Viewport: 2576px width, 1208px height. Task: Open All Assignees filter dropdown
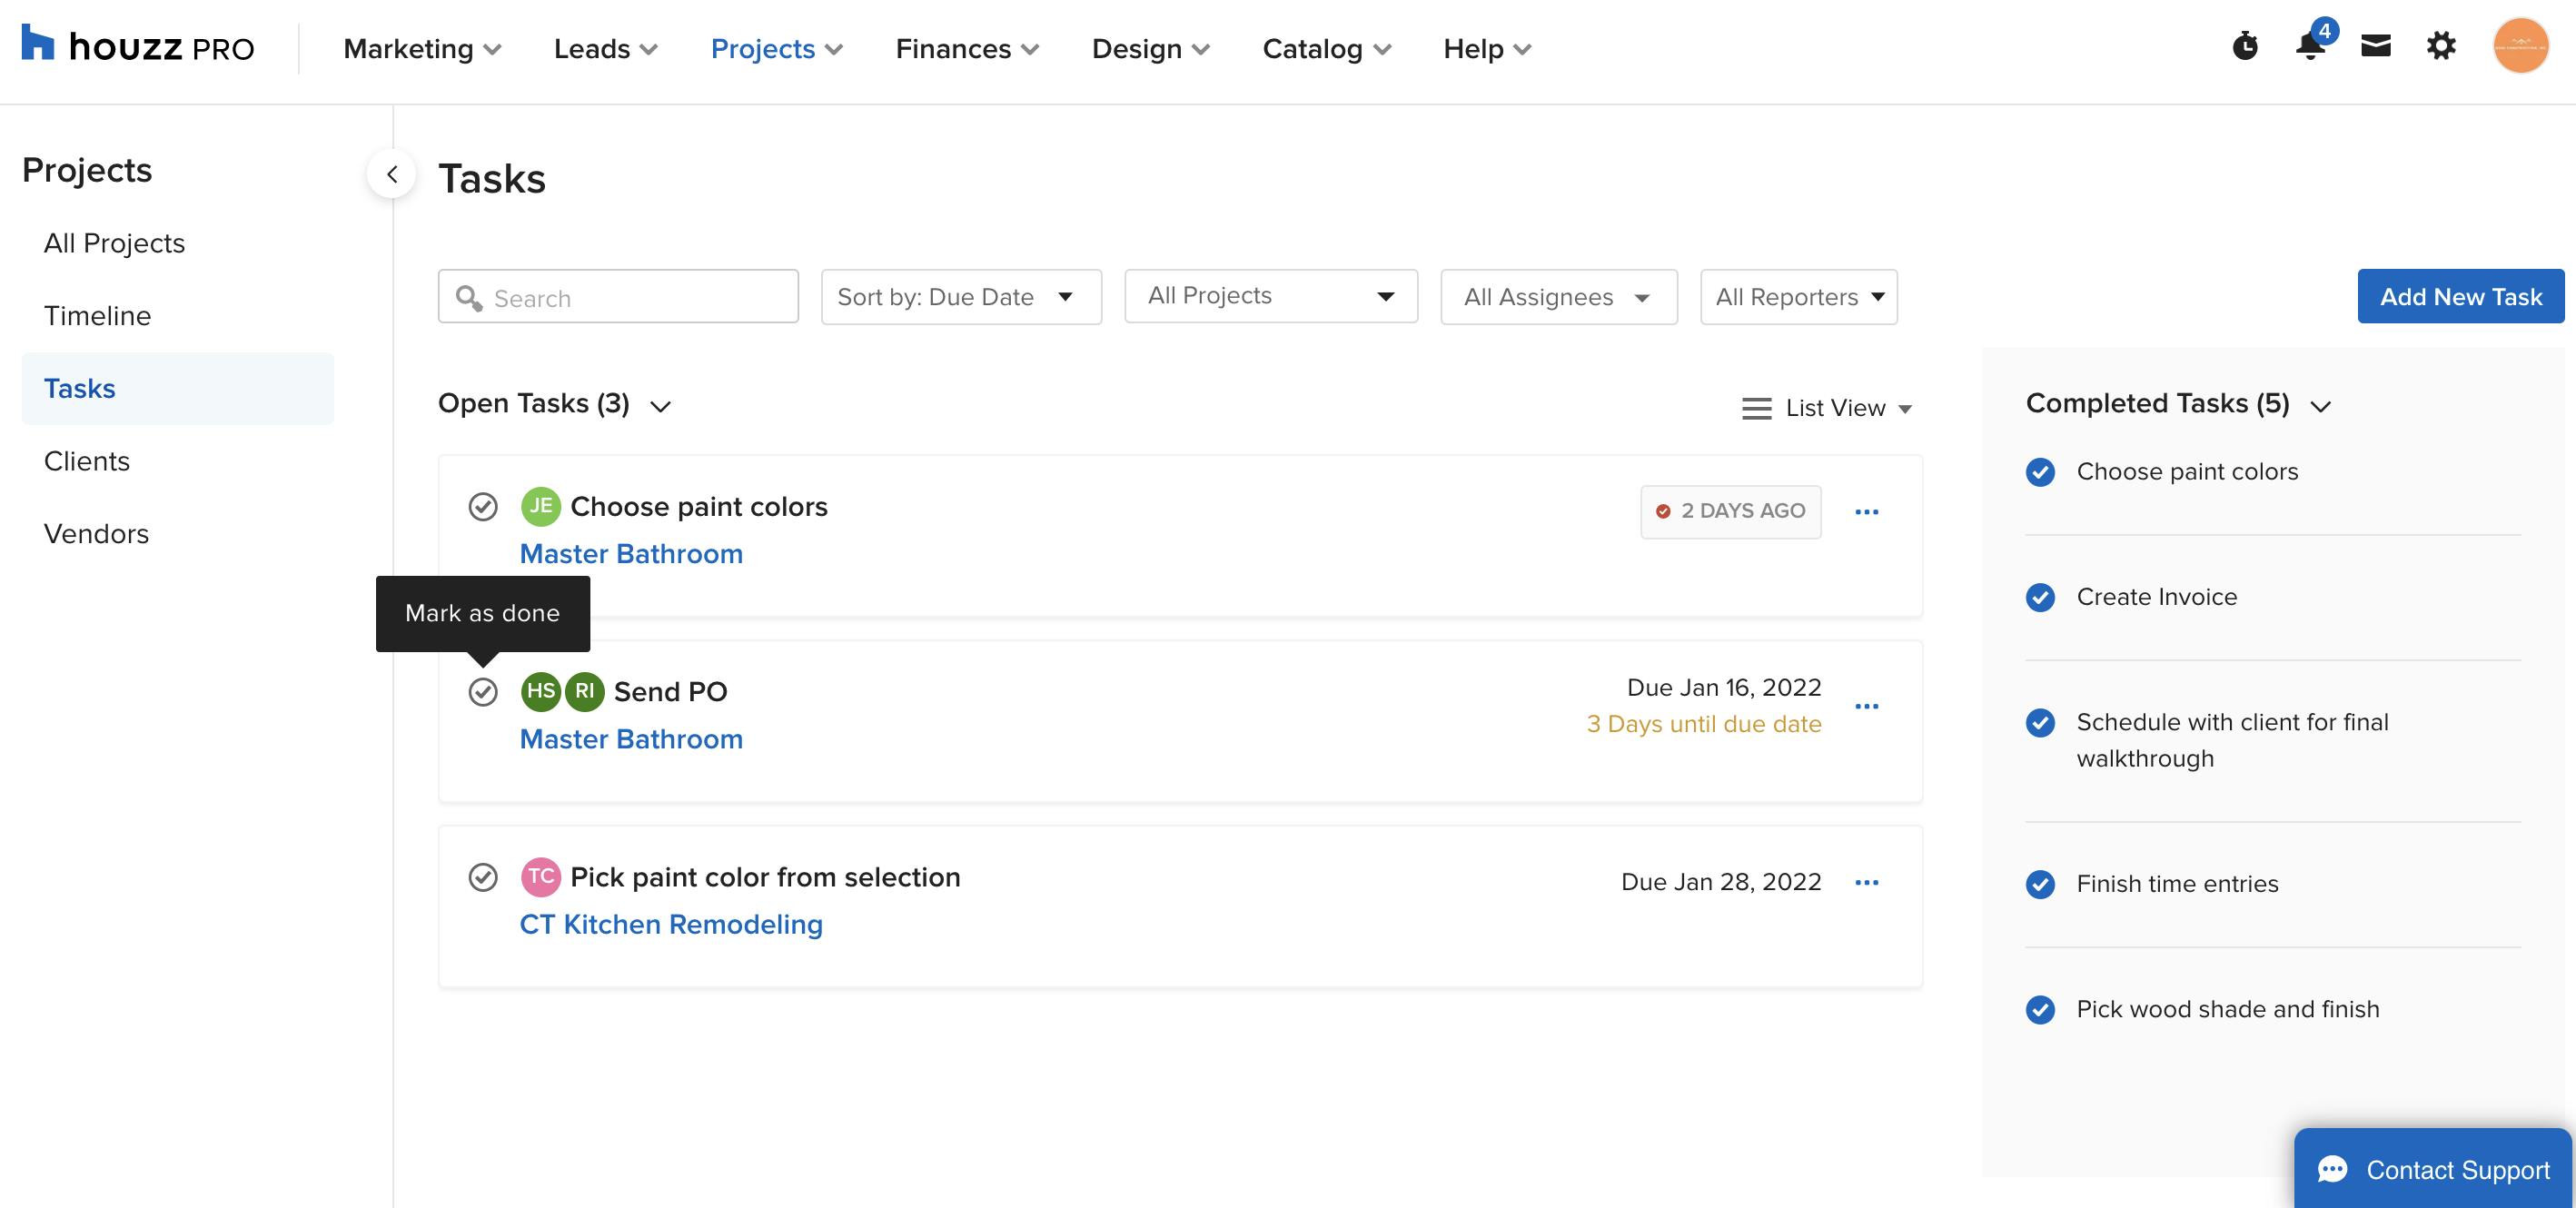point(1558,297)
